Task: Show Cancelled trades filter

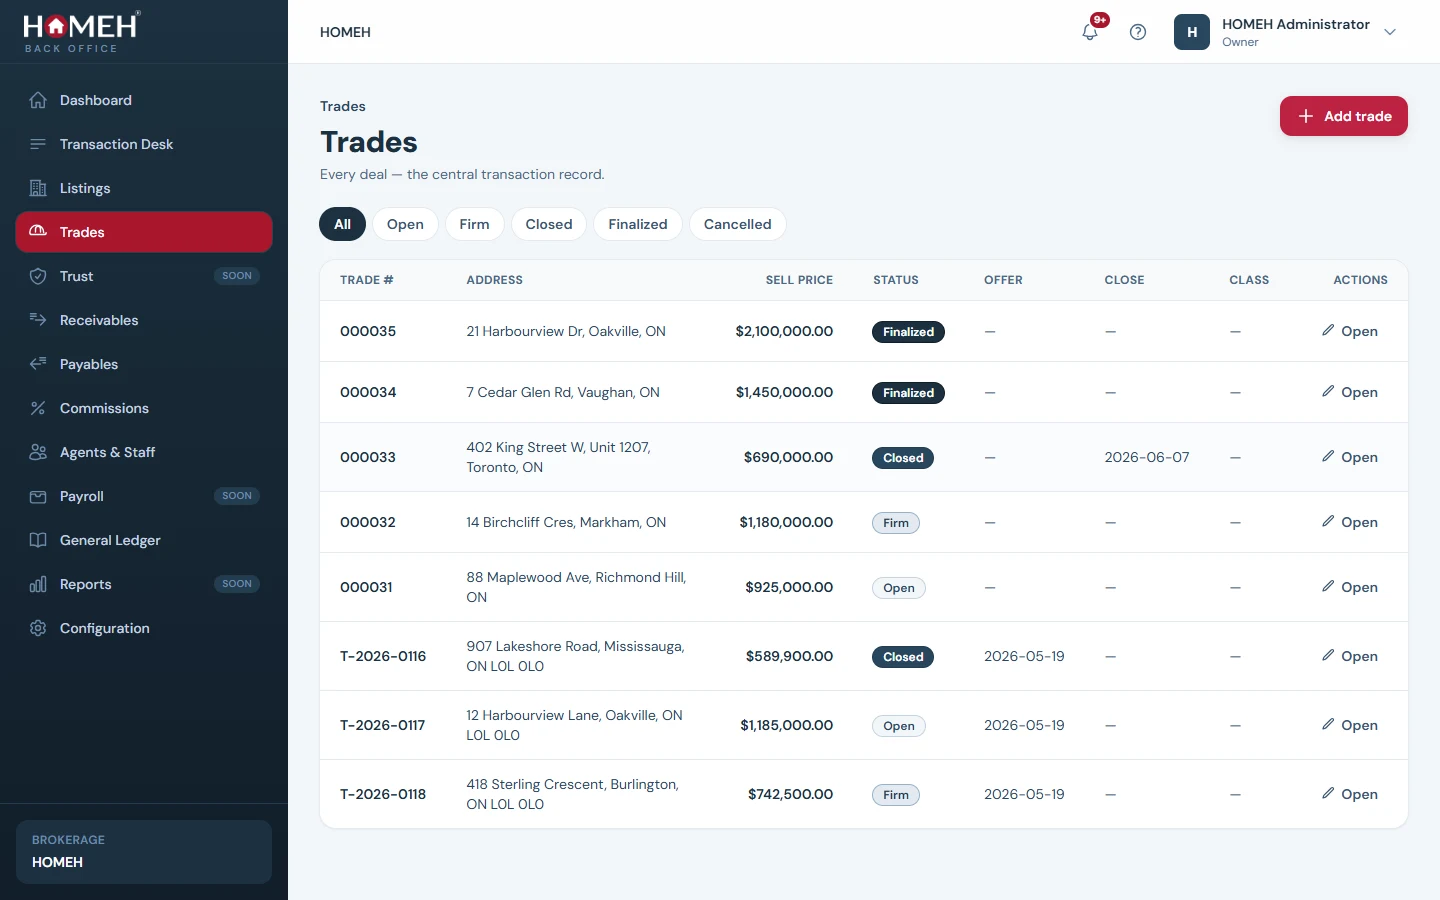Action: 738,224
